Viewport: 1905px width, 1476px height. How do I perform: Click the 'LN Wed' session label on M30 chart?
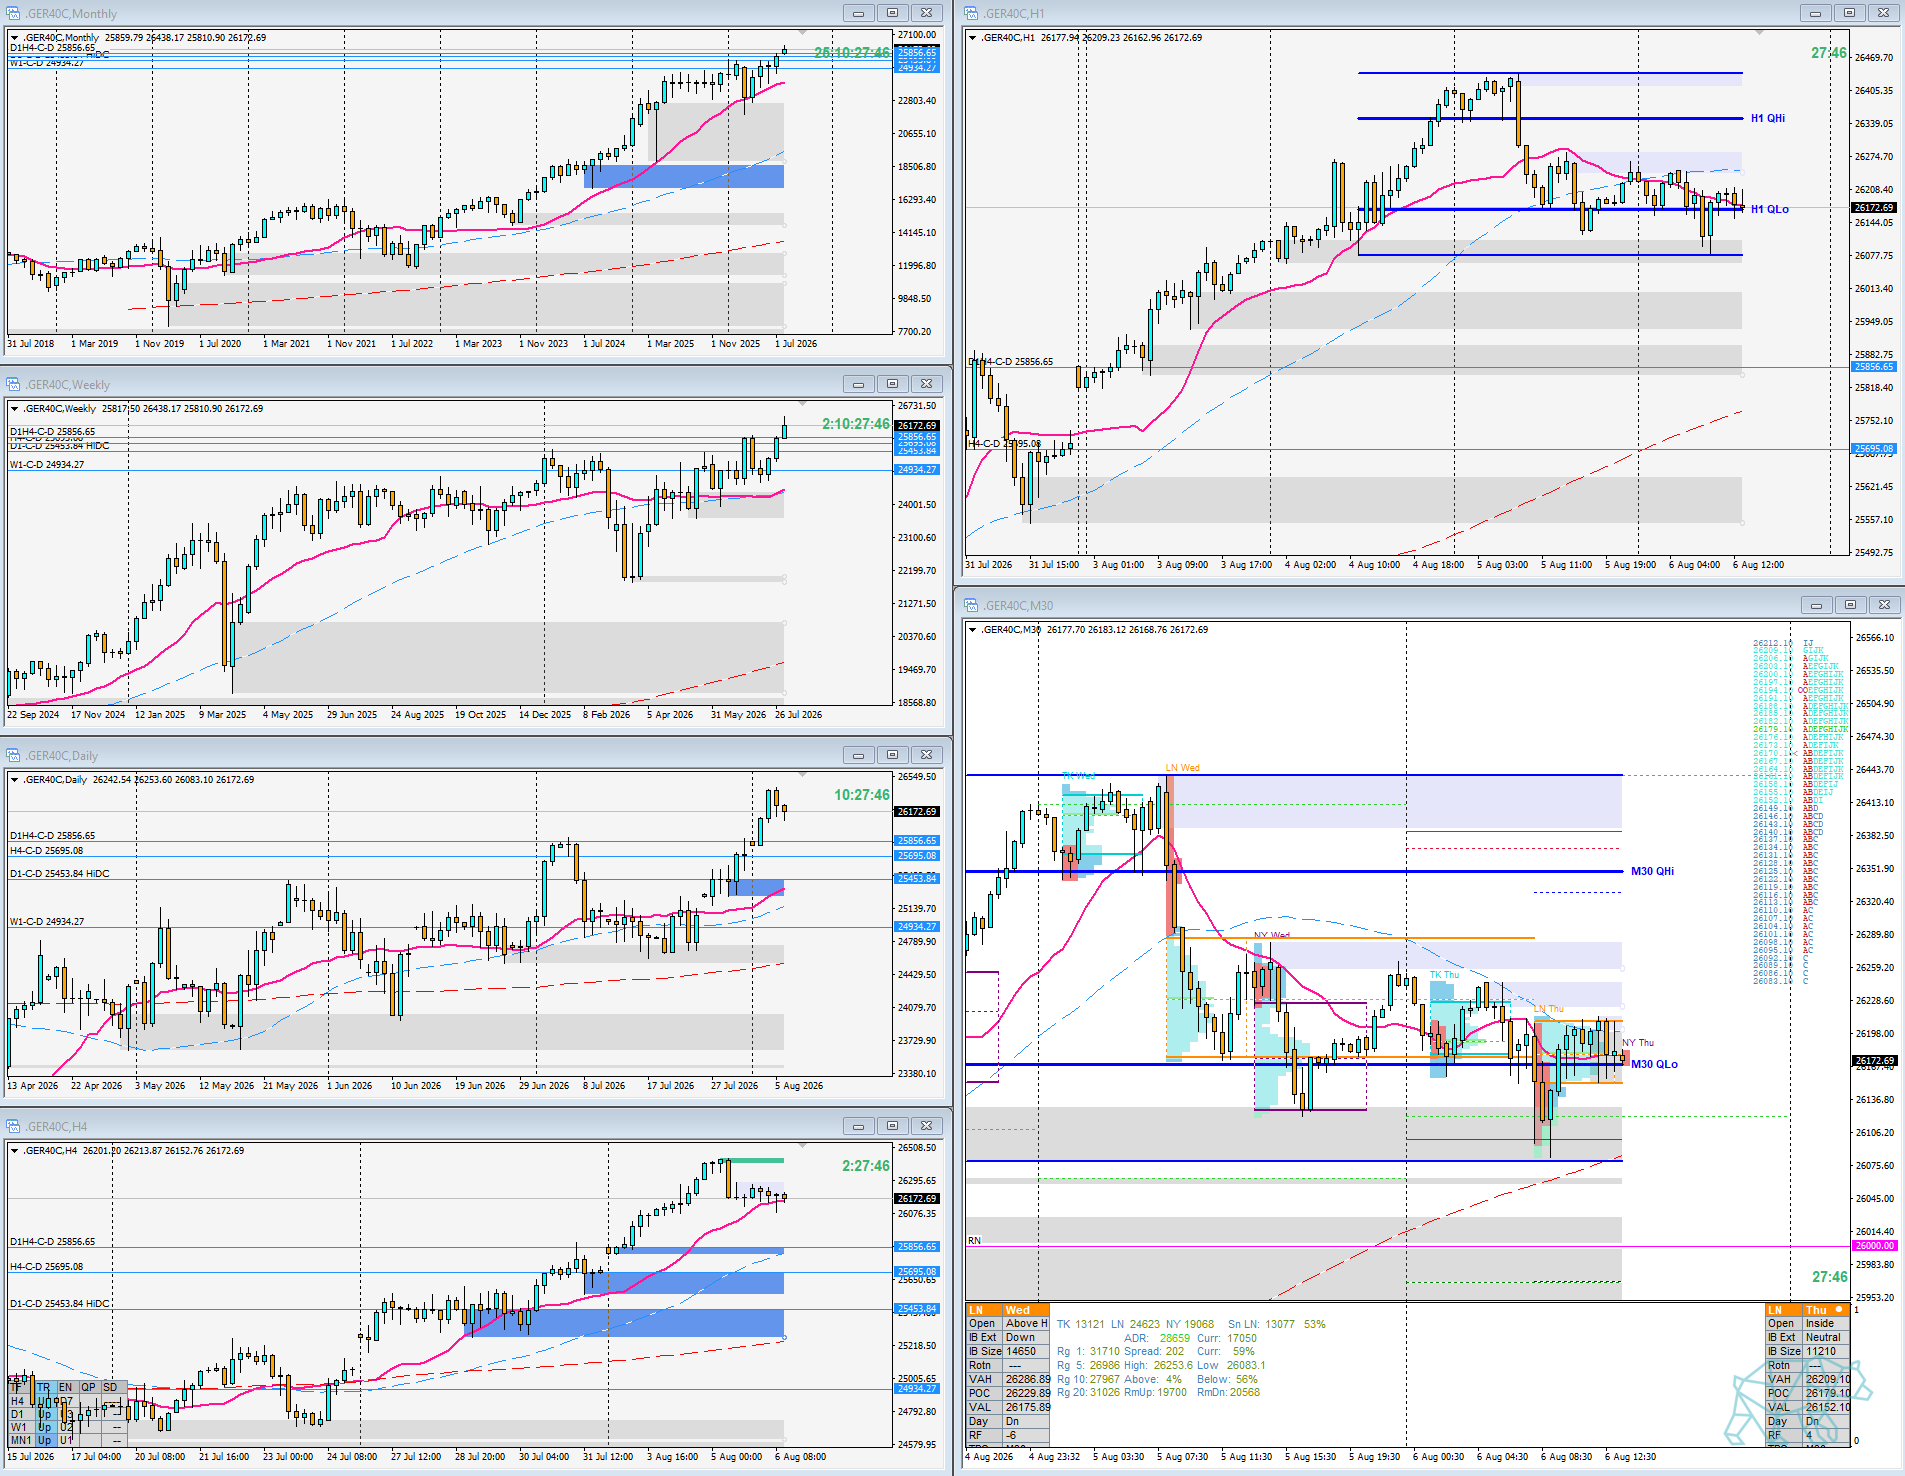[1182, 768]
